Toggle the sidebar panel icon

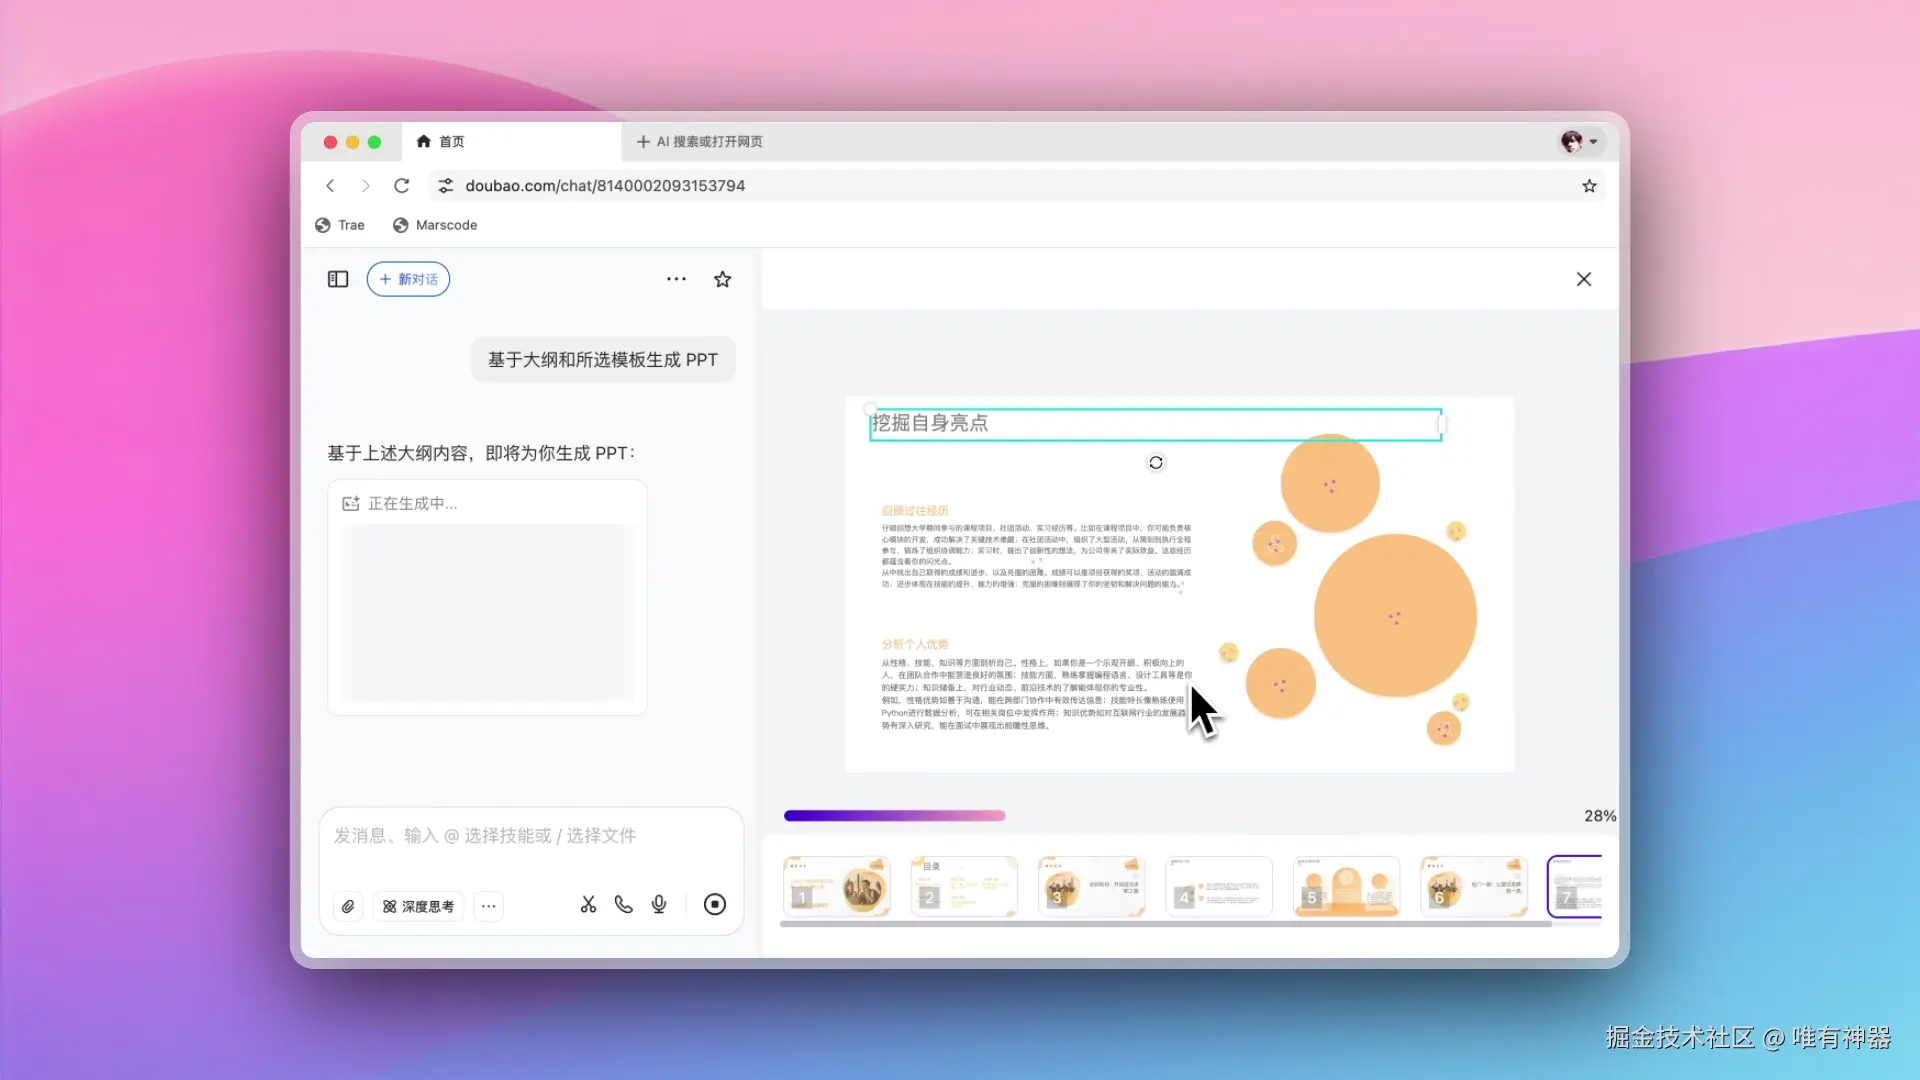pyautogui.click(x=338, y=279)
